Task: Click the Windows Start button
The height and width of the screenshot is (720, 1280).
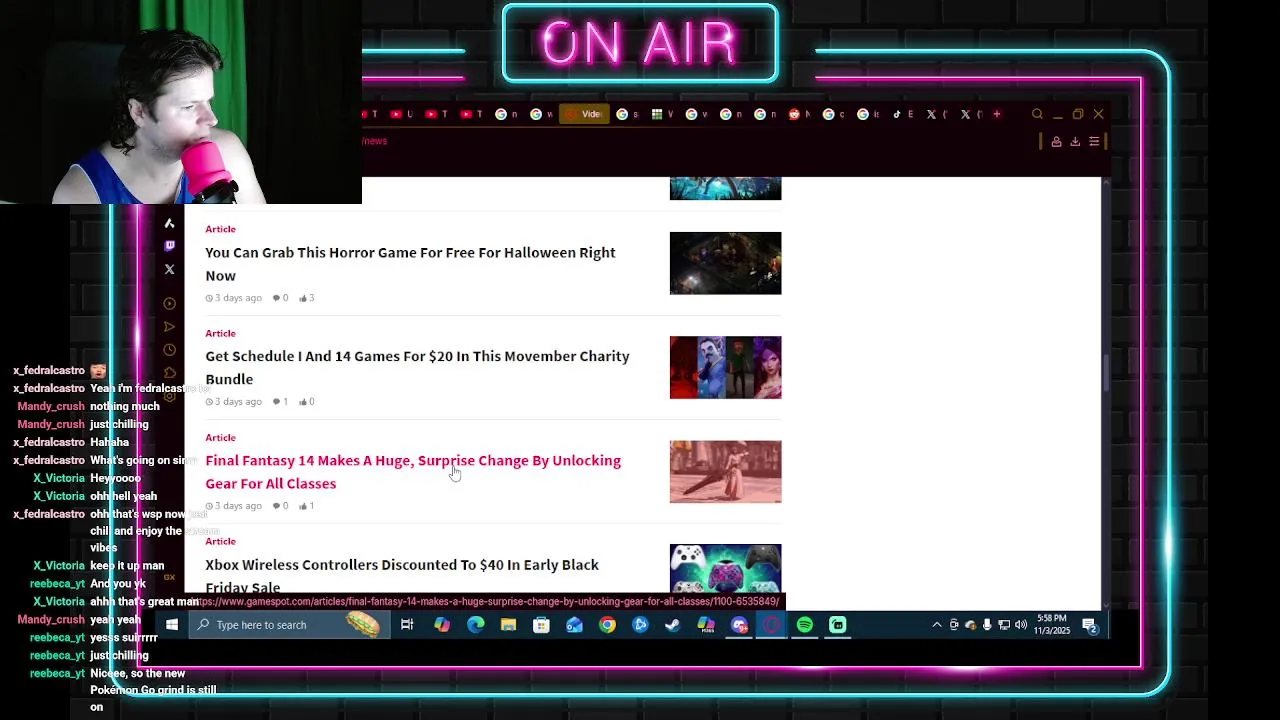Action: pos(171,625)
